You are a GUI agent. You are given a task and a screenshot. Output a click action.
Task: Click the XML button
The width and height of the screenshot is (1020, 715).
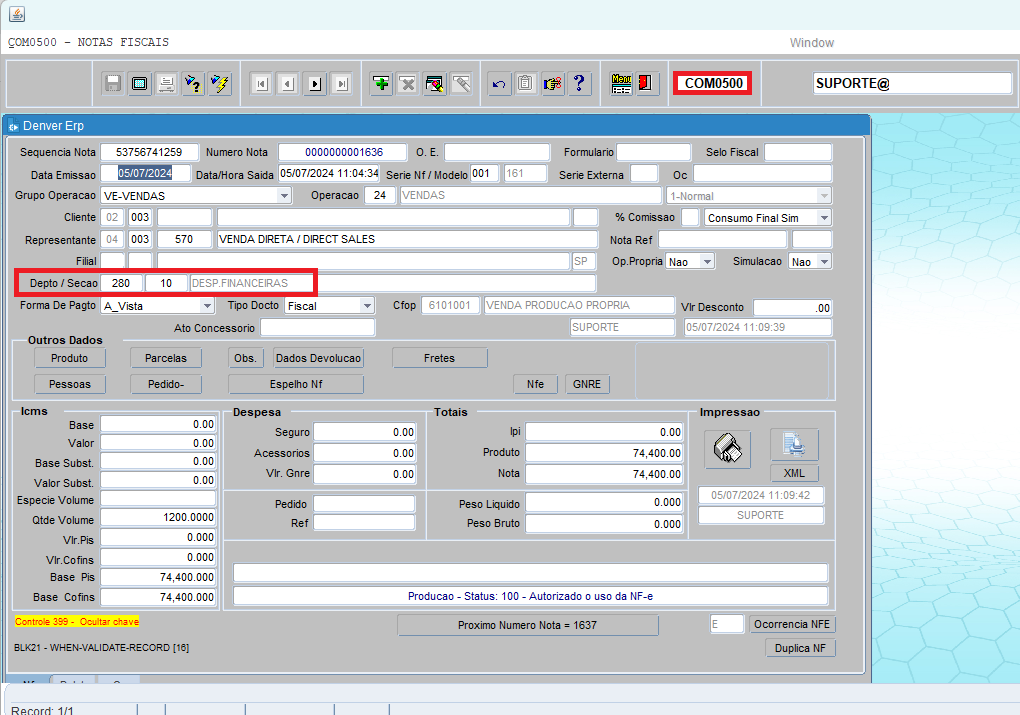click(794, 474)
